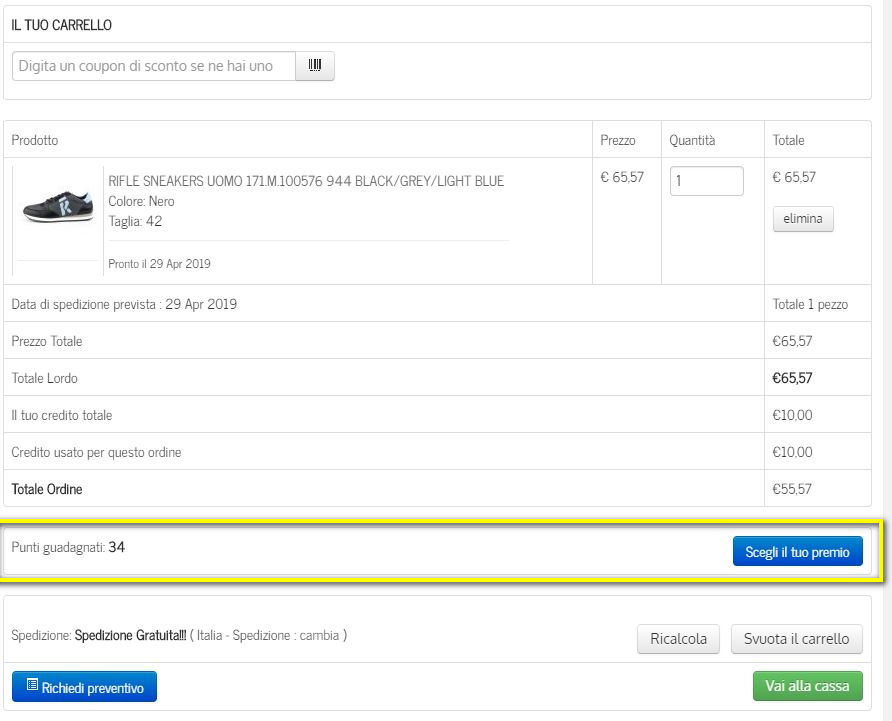Select the order total €55,57
The height and width of the screenshot is (721, 892).
792,489
